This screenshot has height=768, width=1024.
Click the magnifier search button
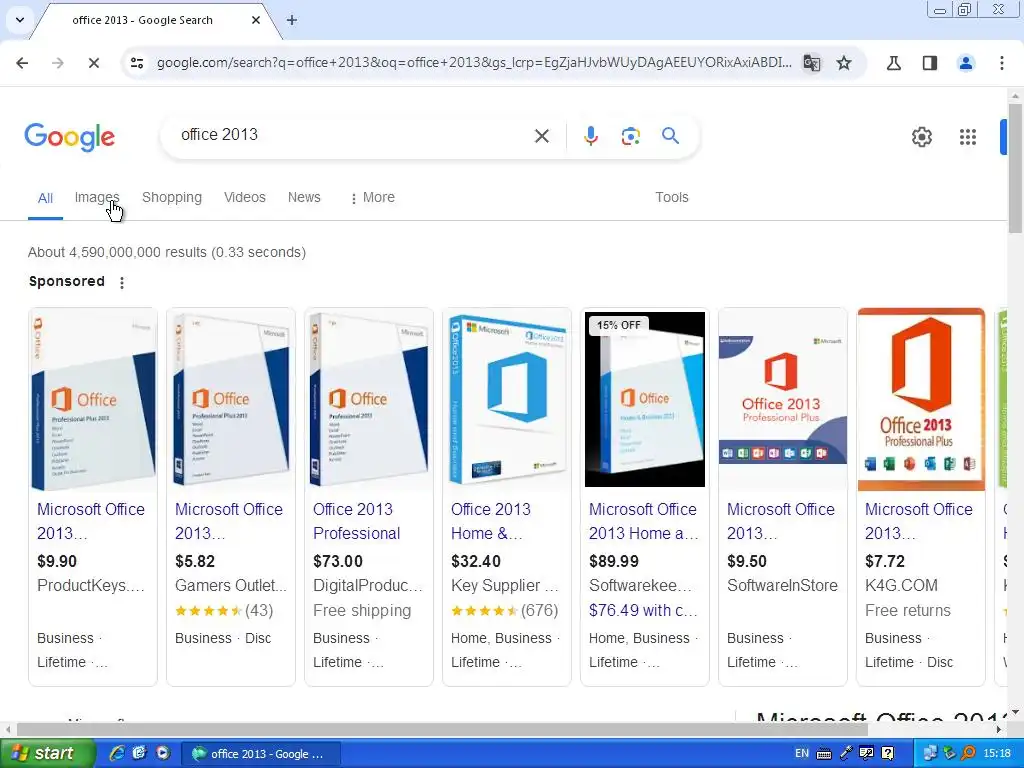pos(670,136)
